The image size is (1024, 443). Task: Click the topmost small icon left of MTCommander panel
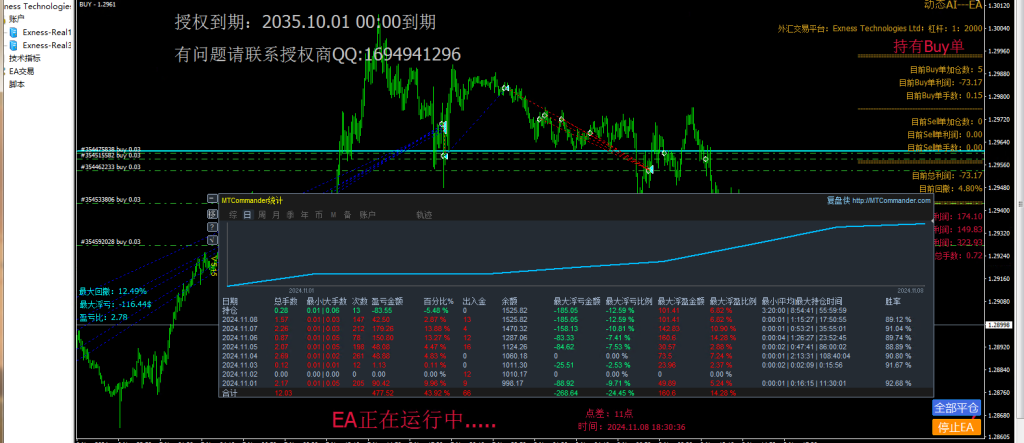211,199
